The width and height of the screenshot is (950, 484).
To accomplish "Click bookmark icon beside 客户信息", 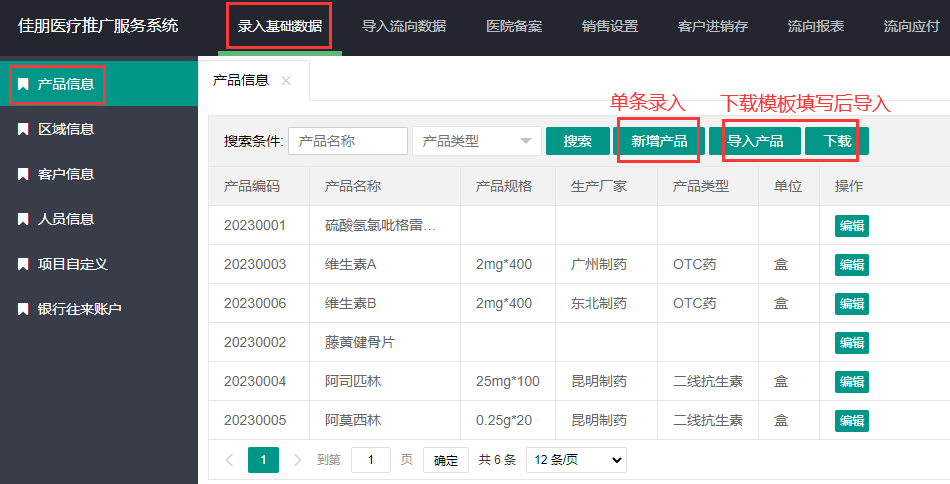I will tap(23, 174).
